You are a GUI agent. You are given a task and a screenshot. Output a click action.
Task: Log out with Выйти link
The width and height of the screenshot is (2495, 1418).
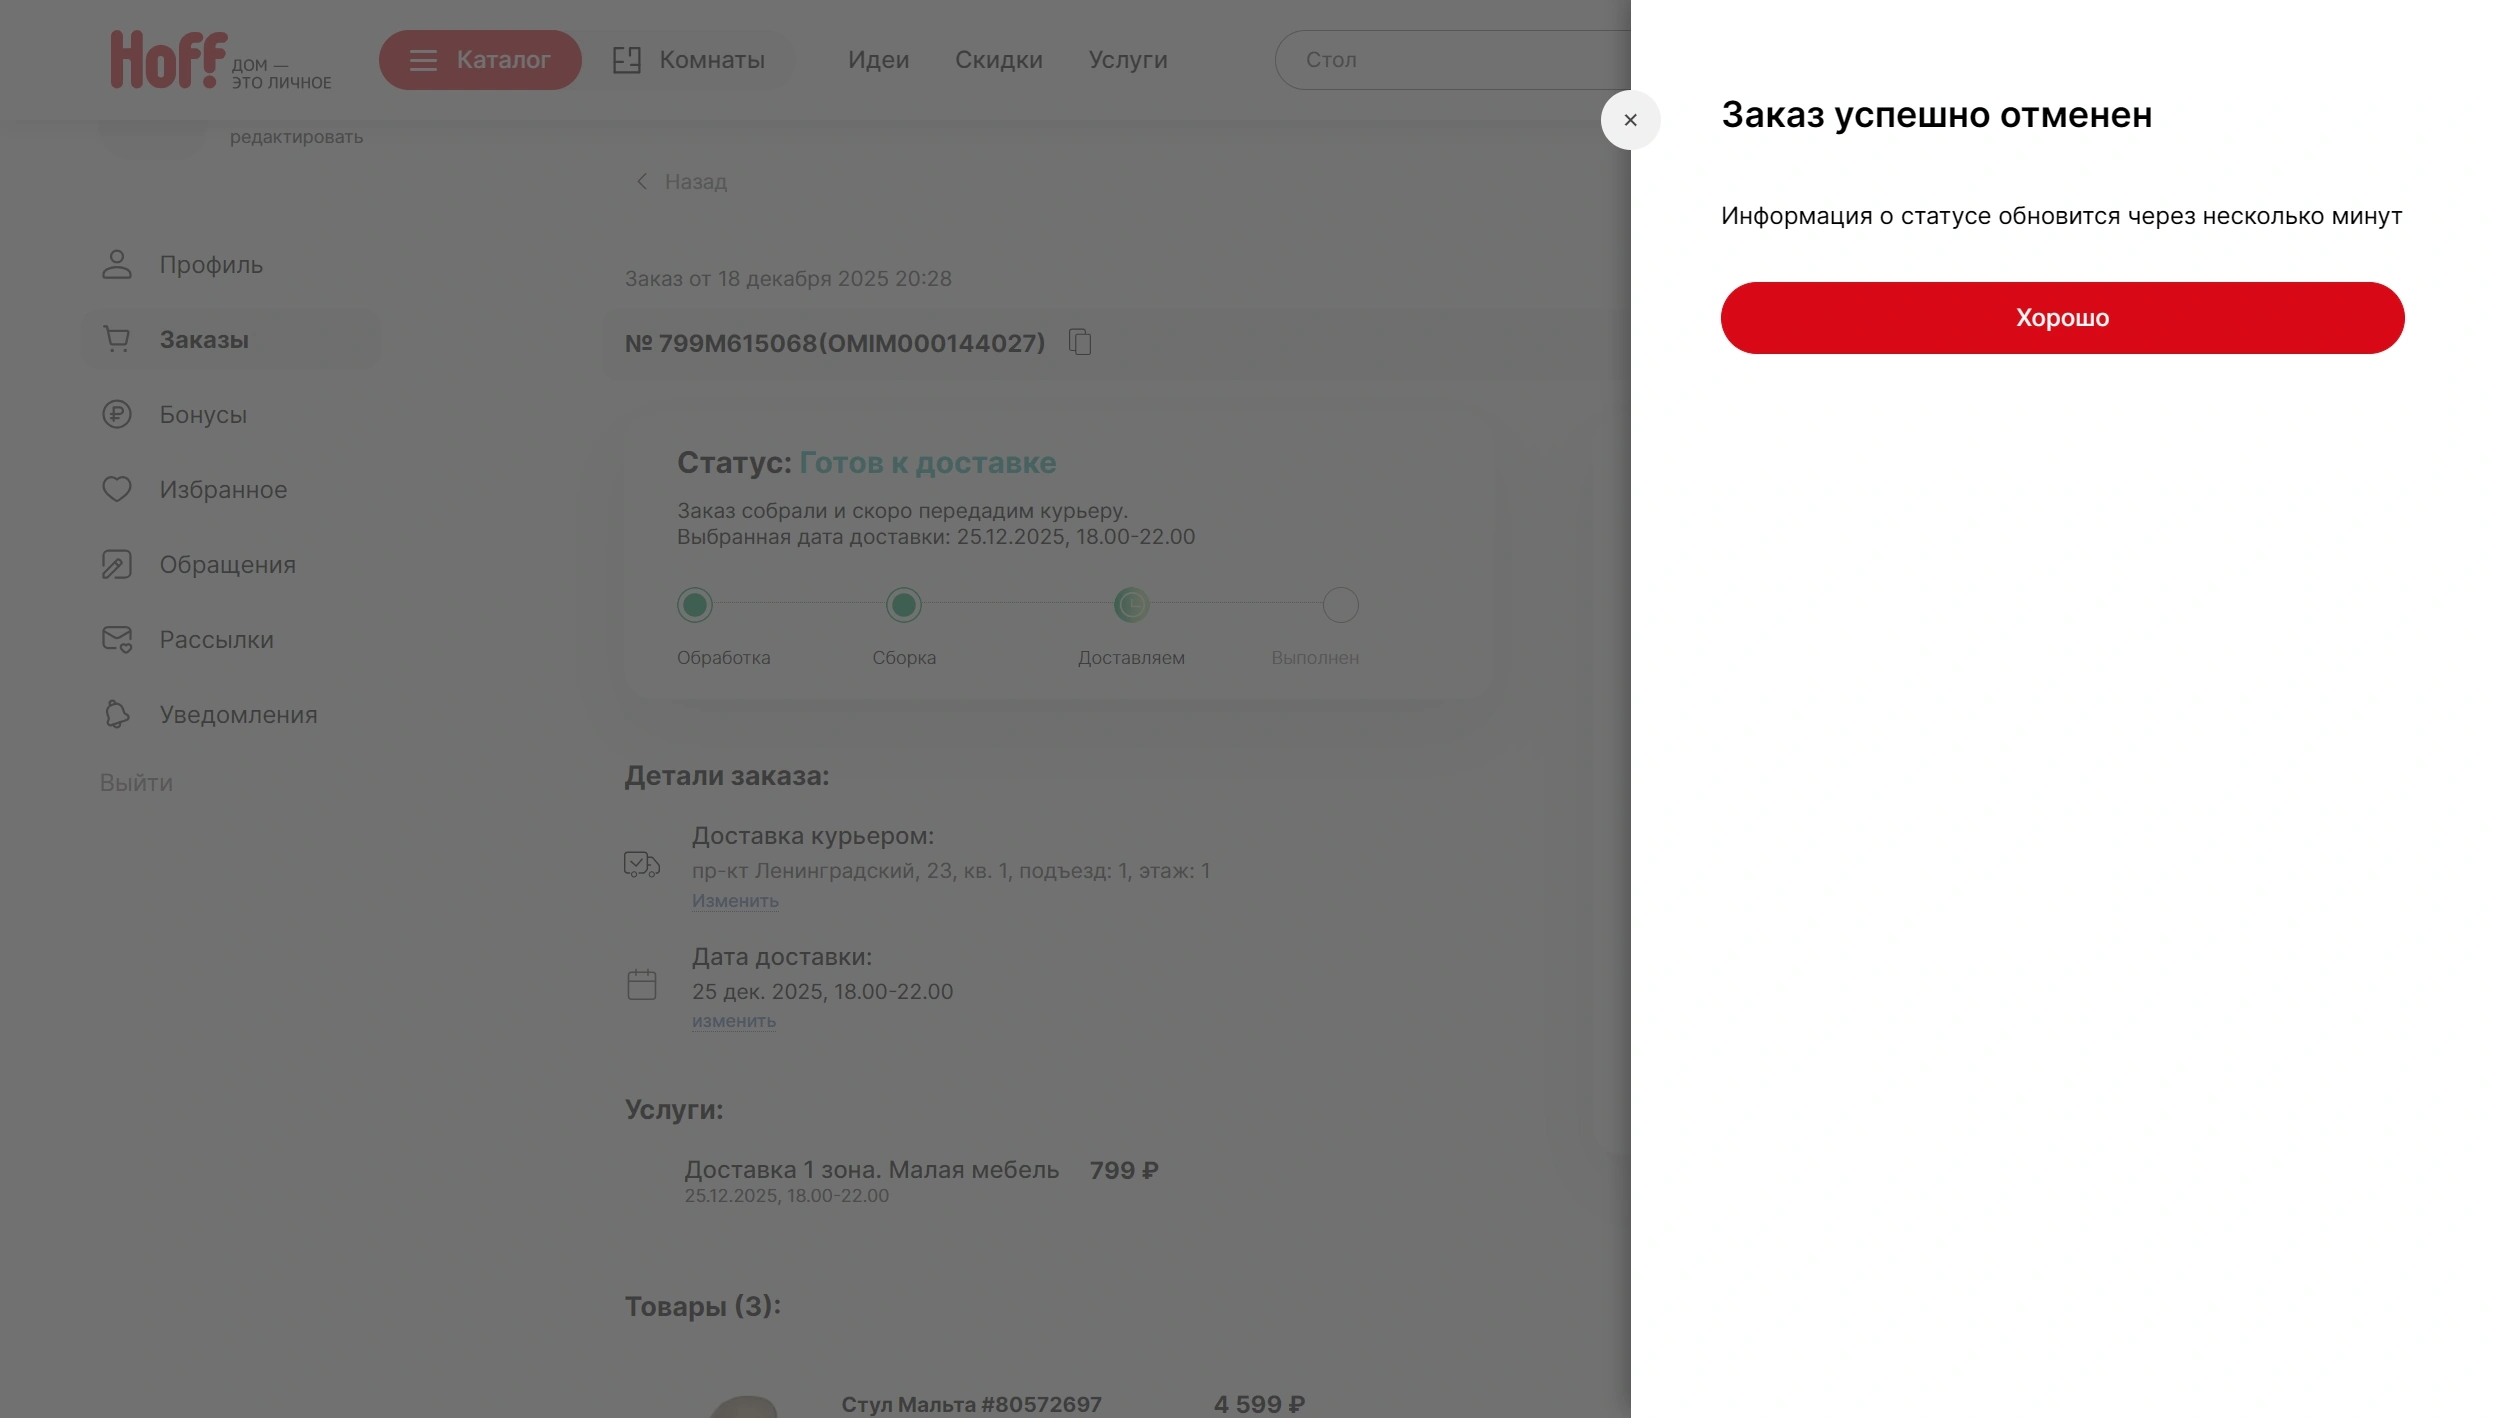136,783
